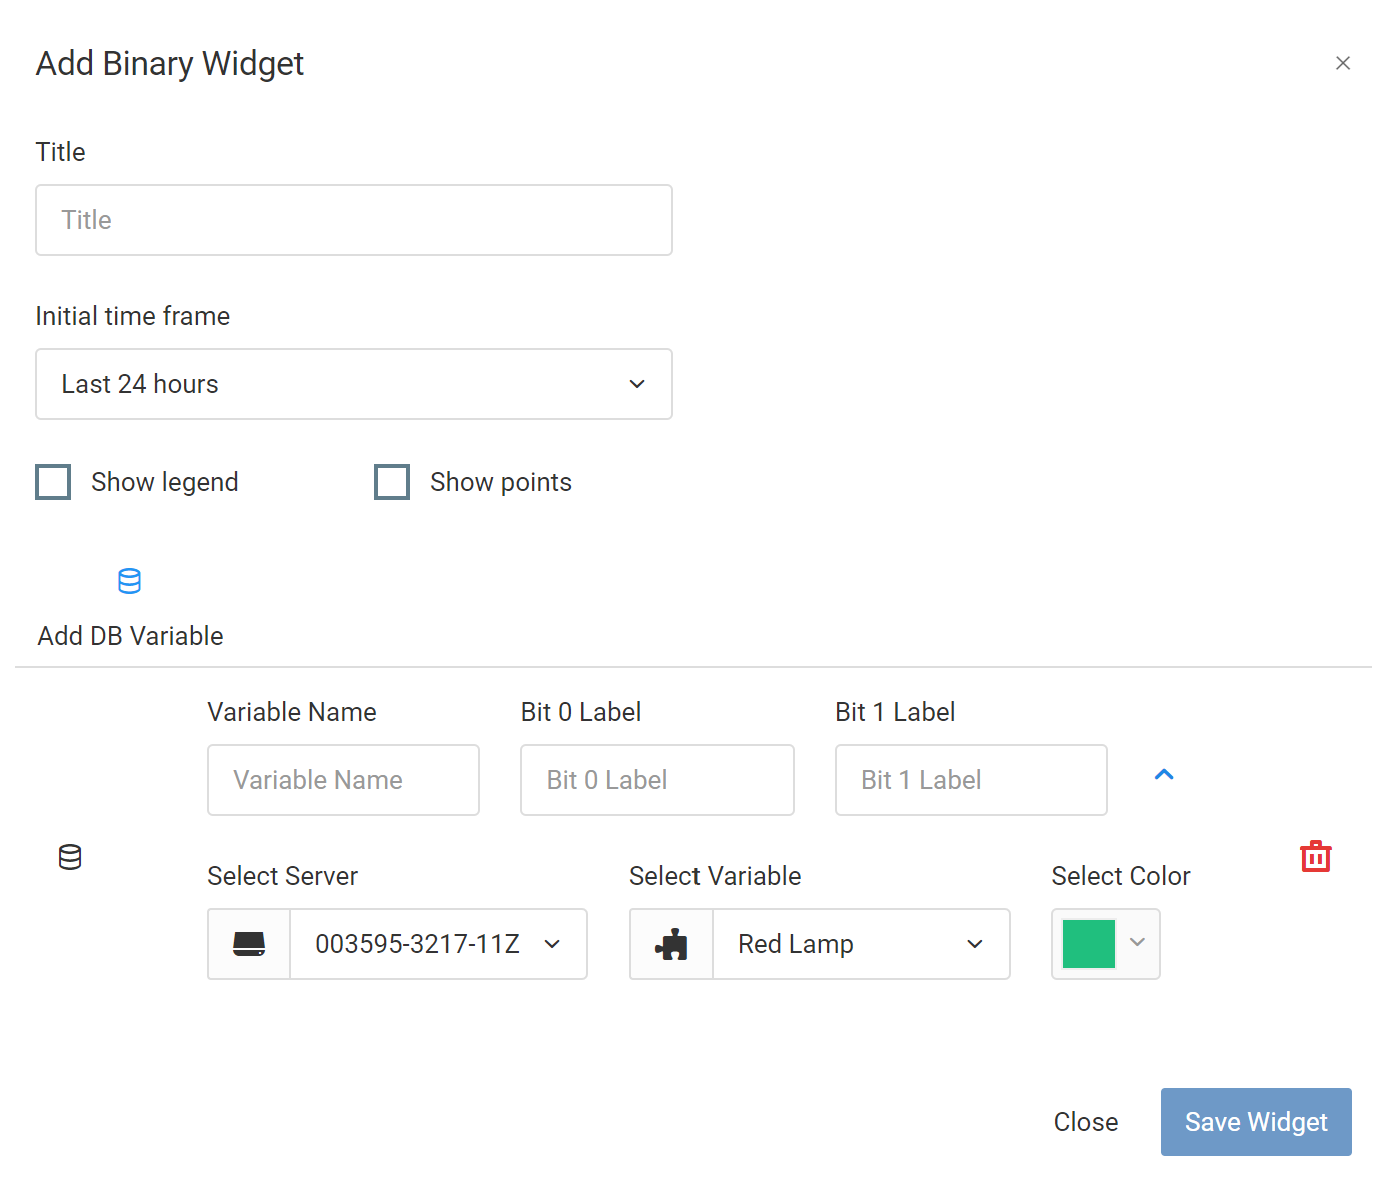Click the Select Color label
Screen dimensions: 1388x1192
pyautogui.click(x=1121, y=876)
